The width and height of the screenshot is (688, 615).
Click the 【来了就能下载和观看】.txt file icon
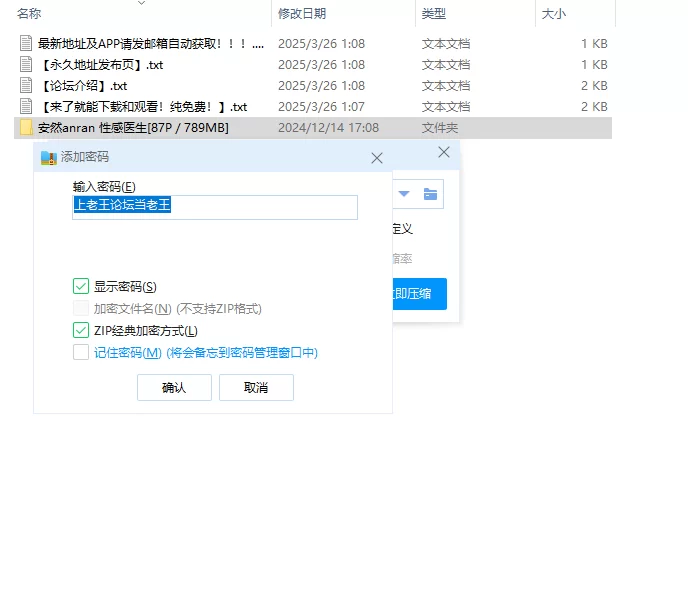[27, 107]
